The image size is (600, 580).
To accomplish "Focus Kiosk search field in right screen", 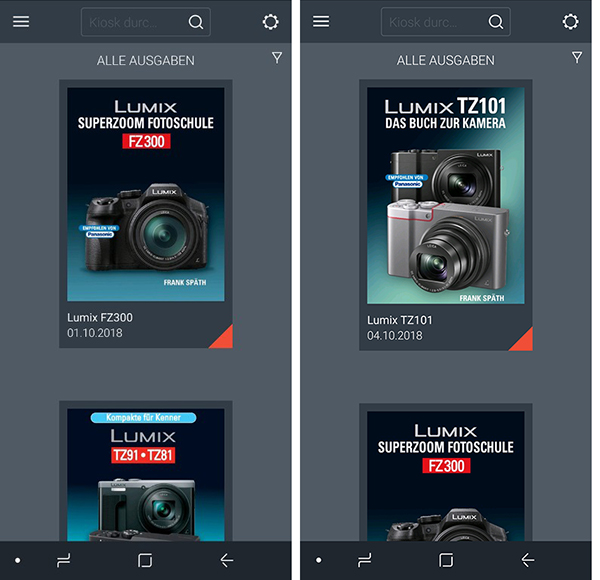I will point(446,22).
